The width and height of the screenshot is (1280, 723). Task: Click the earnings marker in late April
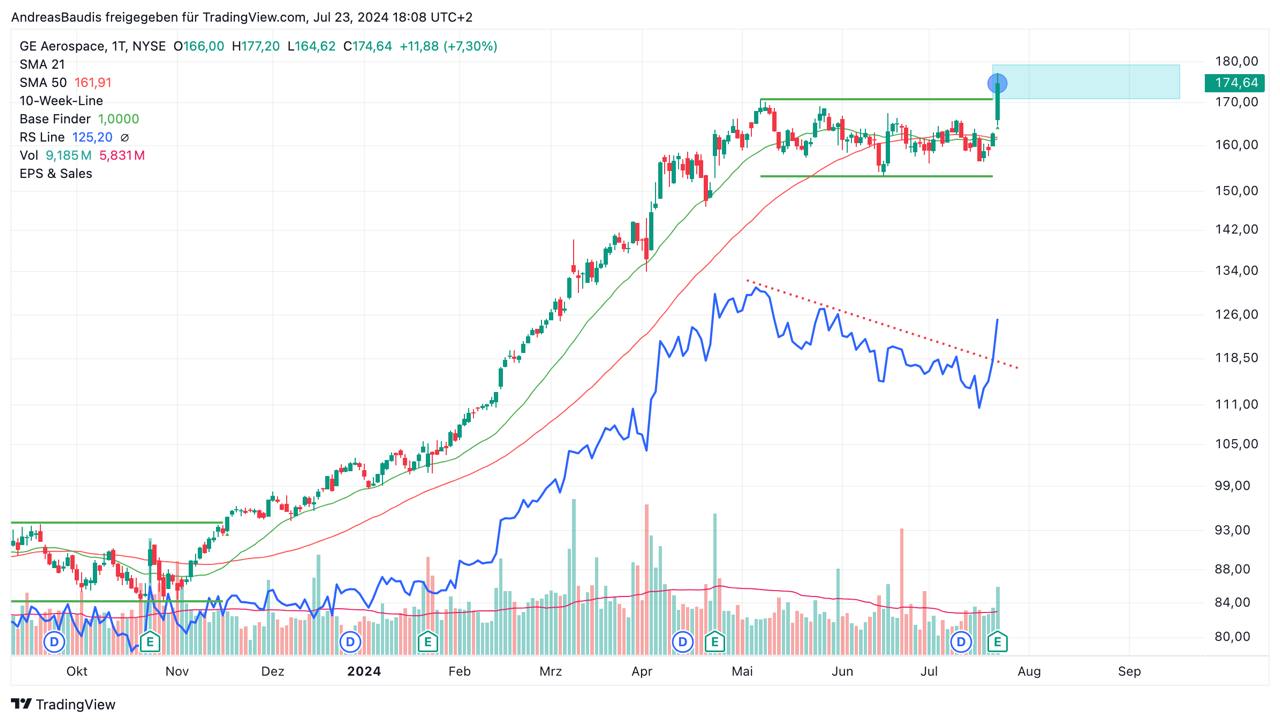(x=714, y=640)
